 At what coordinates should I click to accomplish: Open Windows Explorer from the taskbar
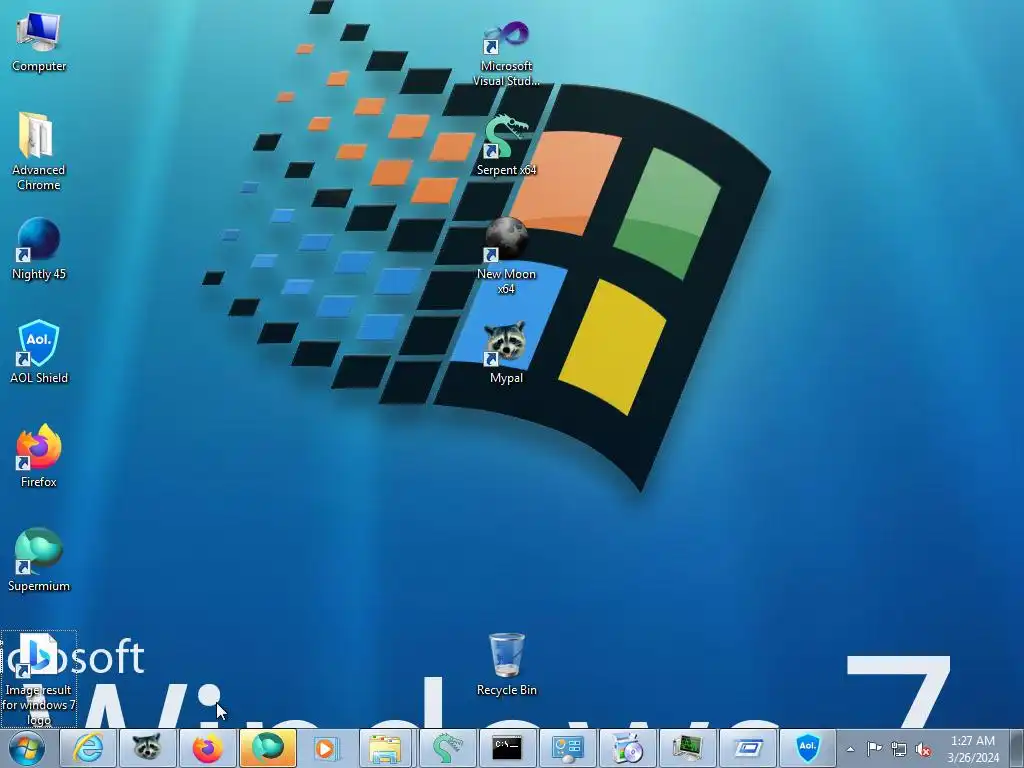pyautogui.click(x=385, y=748)
